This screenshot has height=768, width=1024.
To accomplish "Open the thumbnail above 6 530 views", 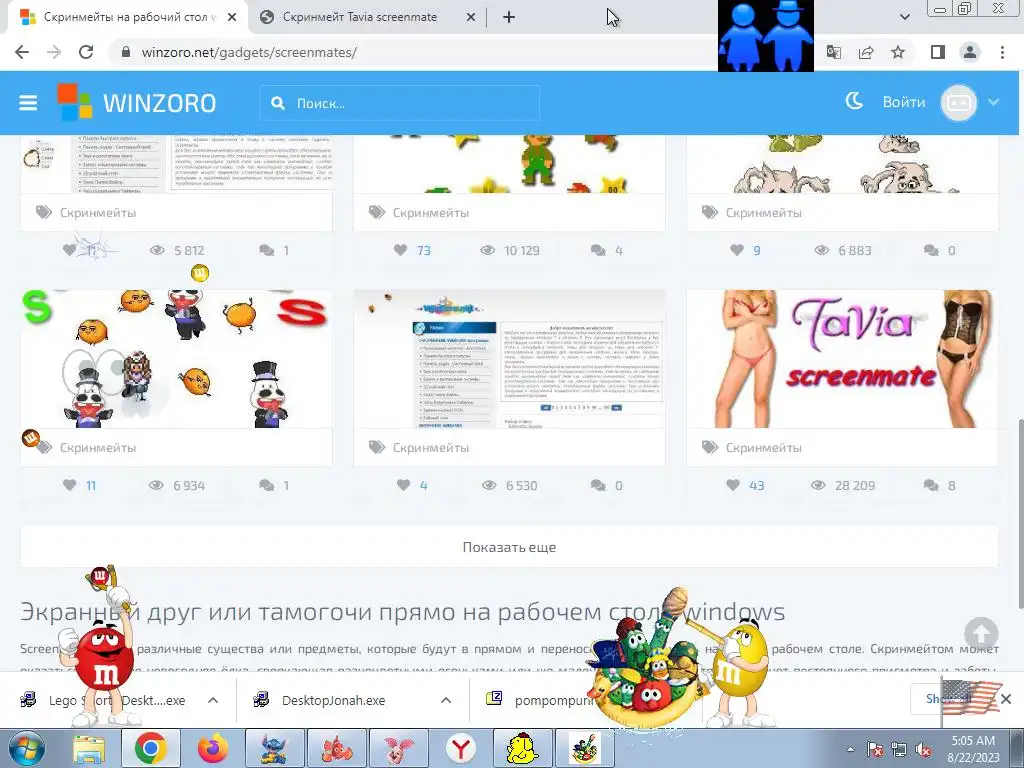I will tap(509, 359).
